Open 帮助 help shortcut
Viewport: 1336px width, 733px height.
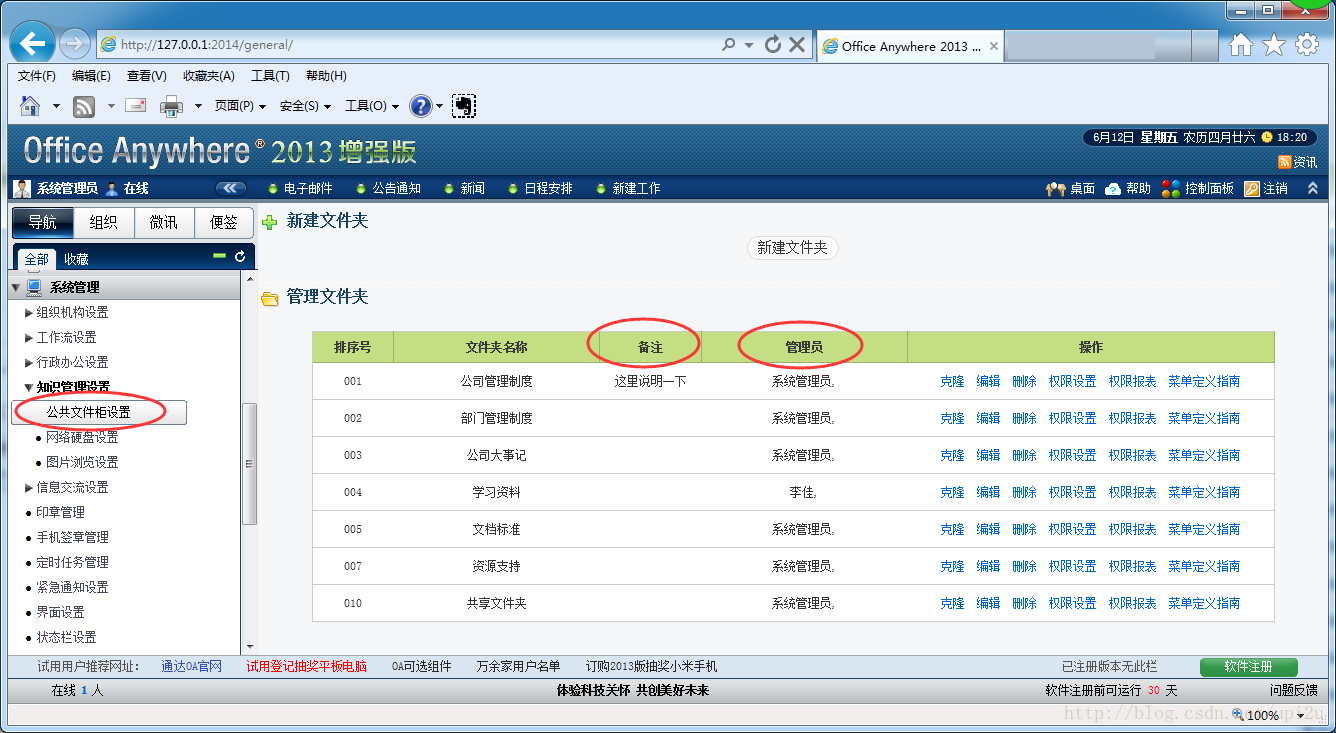point(1128,188)
